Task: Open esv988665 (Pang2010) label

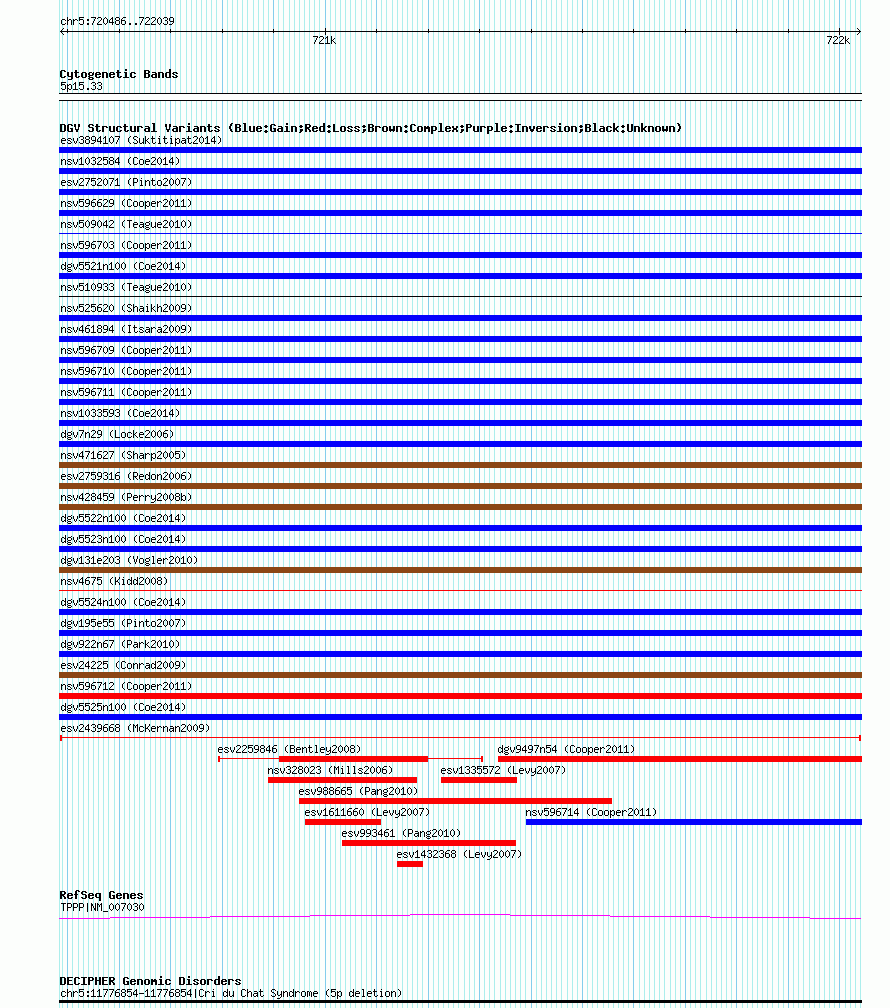Action: 358,791
